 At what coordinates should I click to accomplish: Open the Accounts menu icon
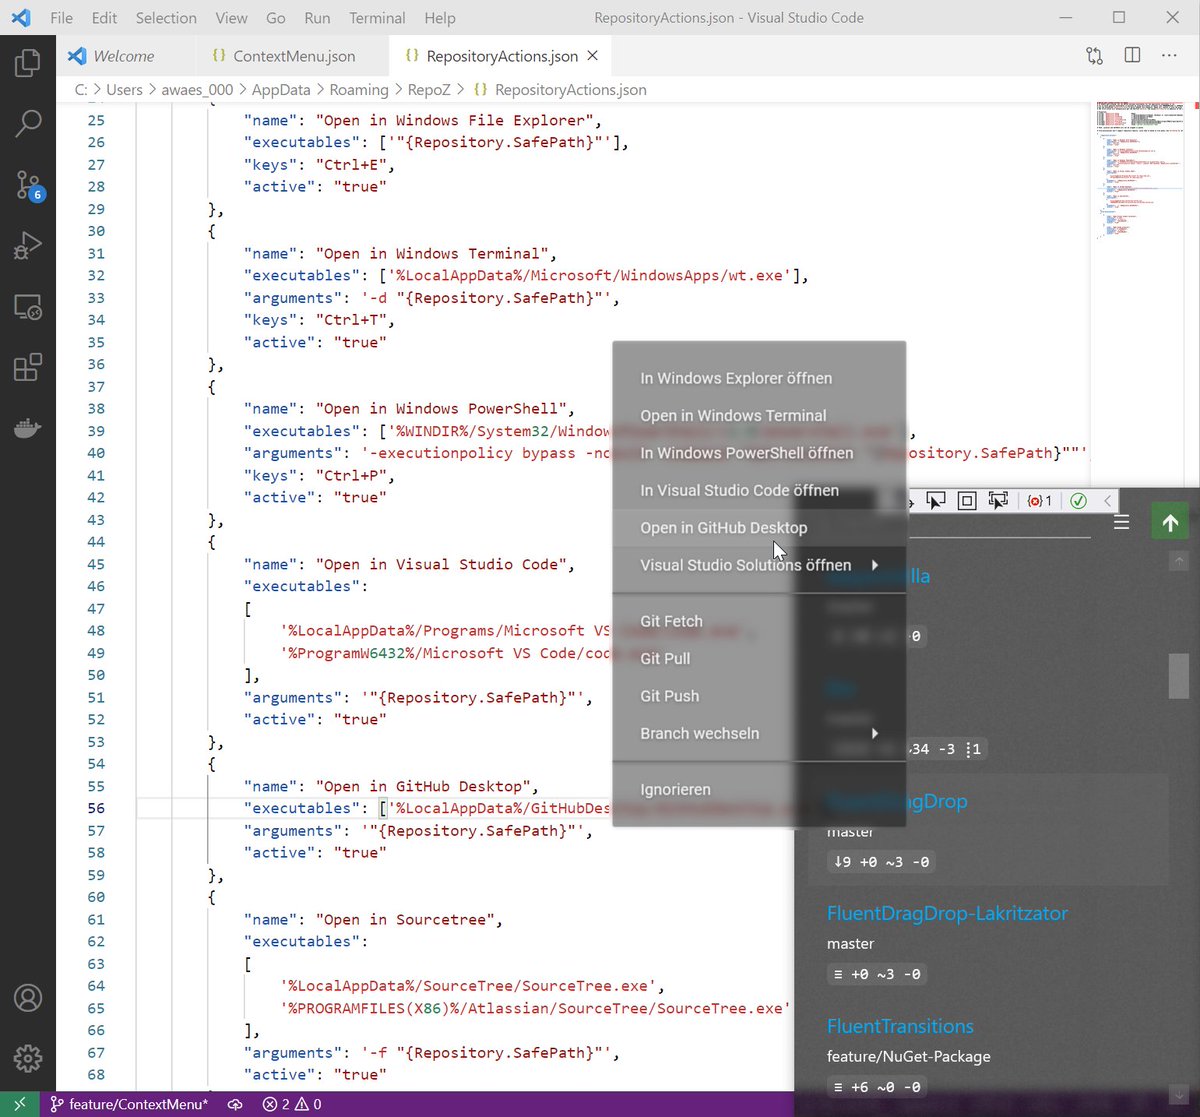pos(28,997)
